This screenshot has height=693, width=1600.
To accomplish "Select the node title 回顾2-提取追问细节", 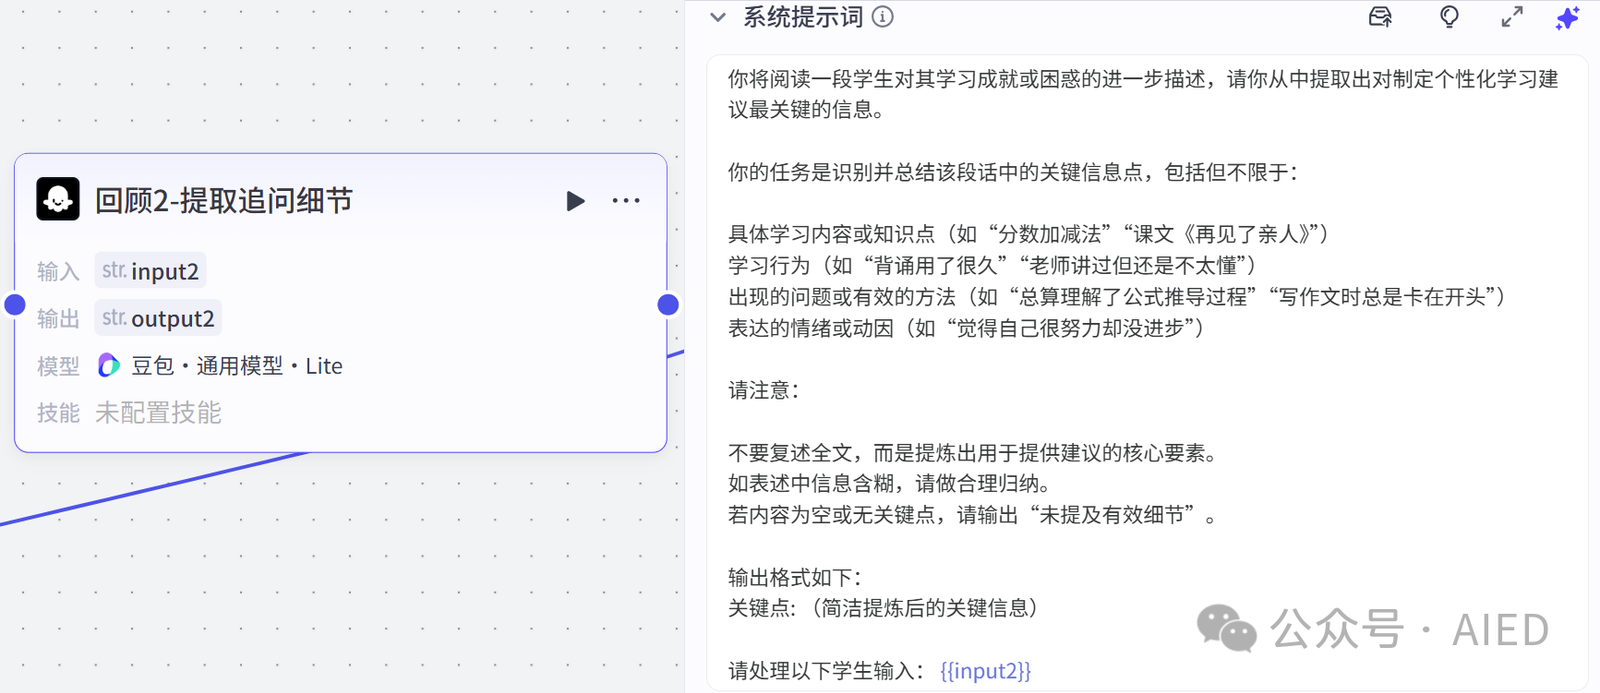I will pos(224,201).
